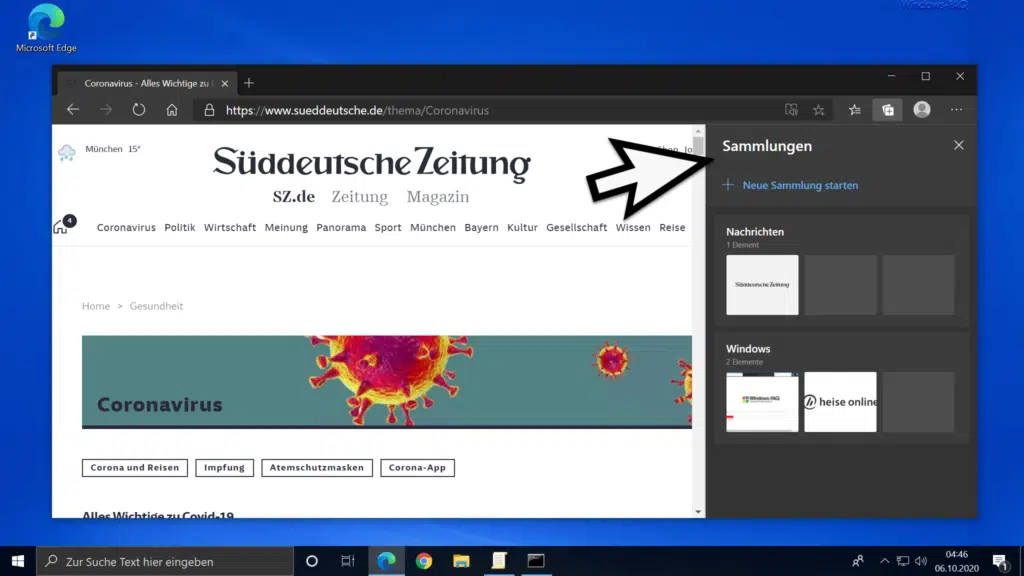This screenshot has width=1024, height=576.
Task: Click the taskbar clock and date
Action: (x=956, y=561)
